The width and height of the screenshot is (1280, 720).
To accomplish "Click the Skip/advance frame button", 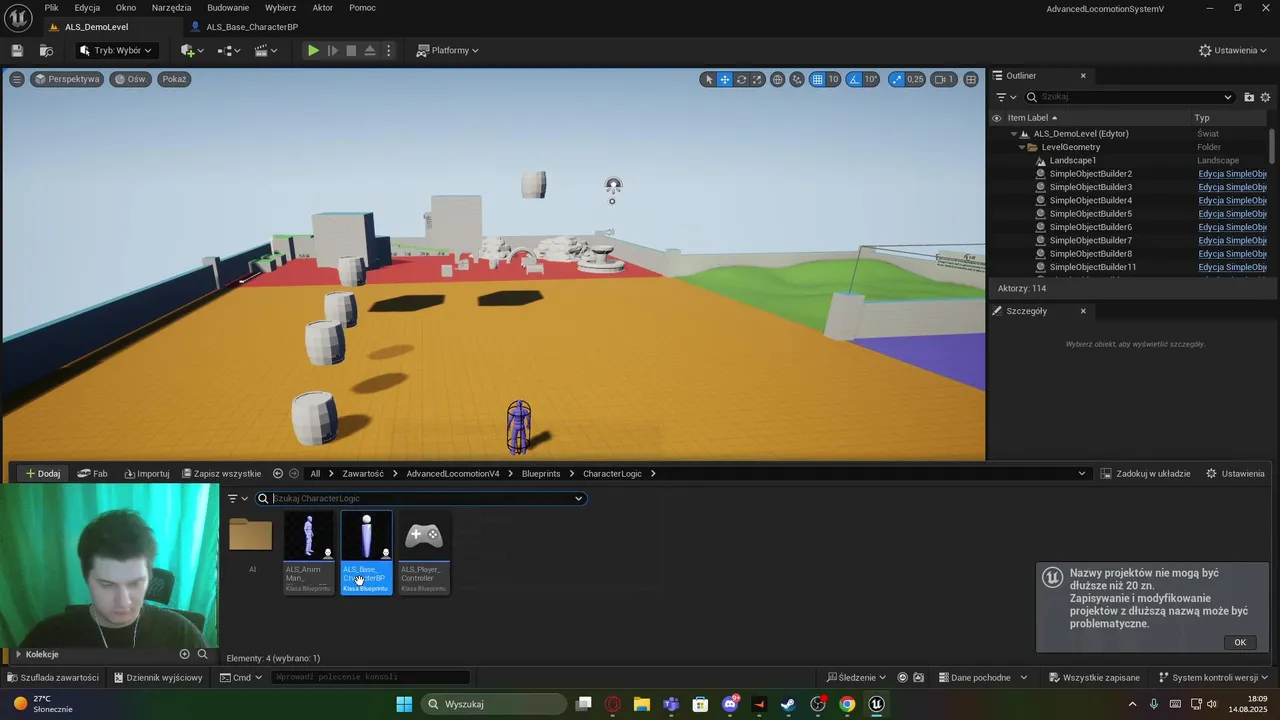I will coord(333,50).
